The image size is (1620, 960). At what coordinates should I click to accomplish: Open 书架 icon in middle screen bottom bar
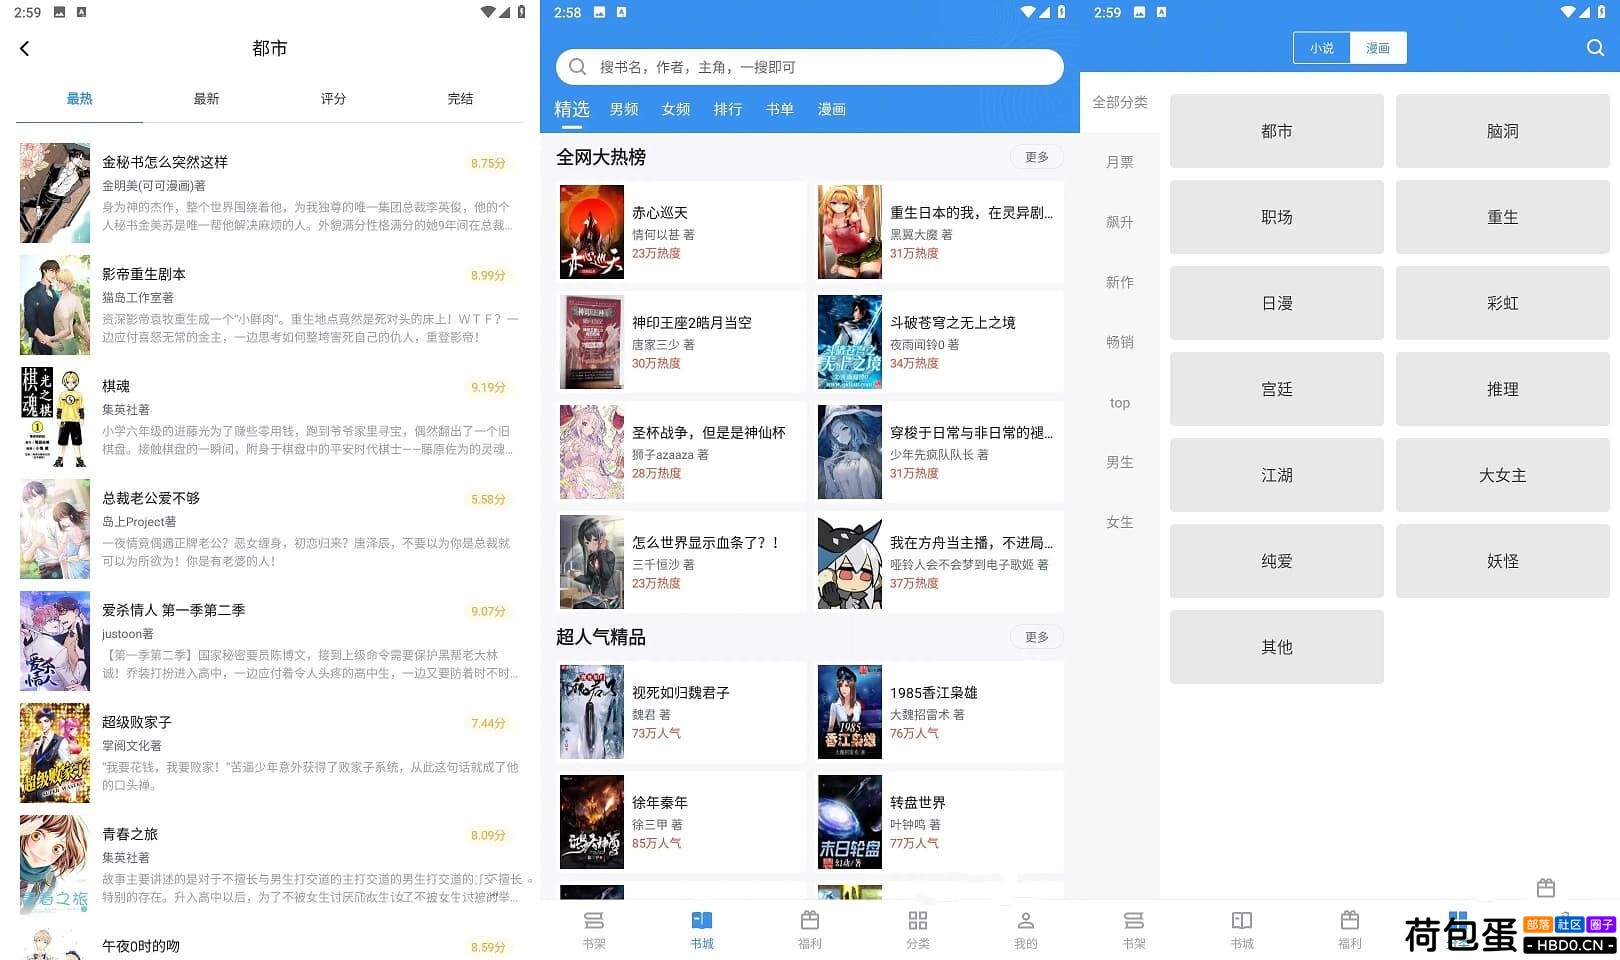click(x=594, y=920)
